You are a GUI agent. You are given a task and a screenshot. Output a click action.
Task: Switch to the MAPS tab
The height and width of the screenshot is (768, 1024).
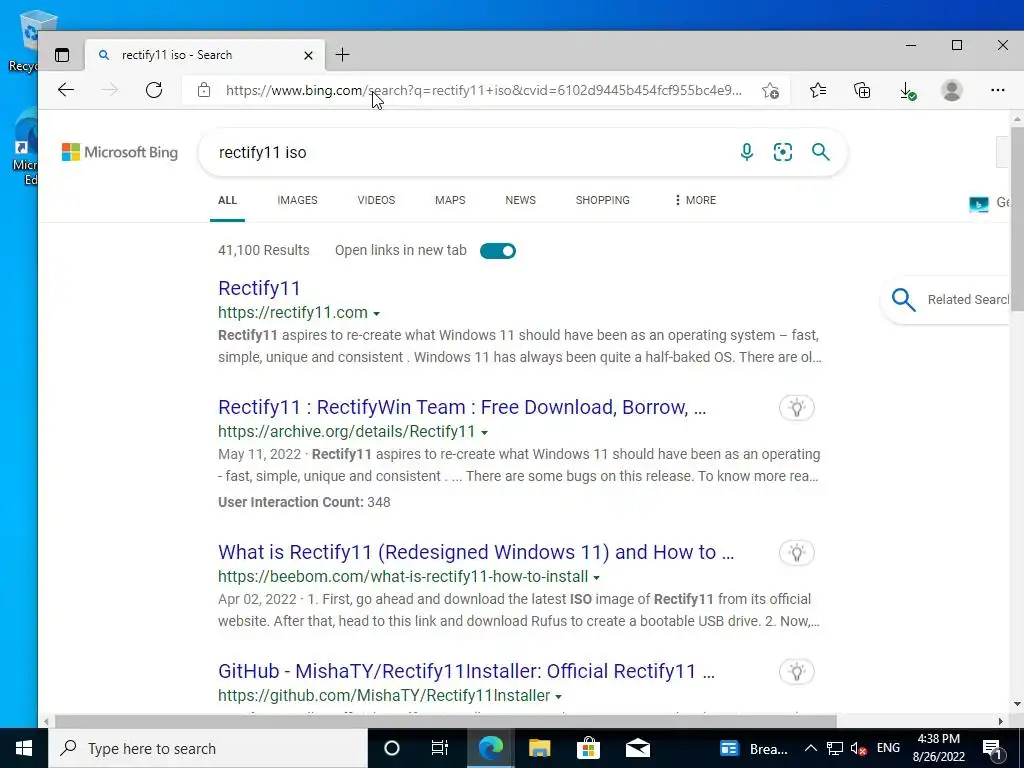coord(450,200)
